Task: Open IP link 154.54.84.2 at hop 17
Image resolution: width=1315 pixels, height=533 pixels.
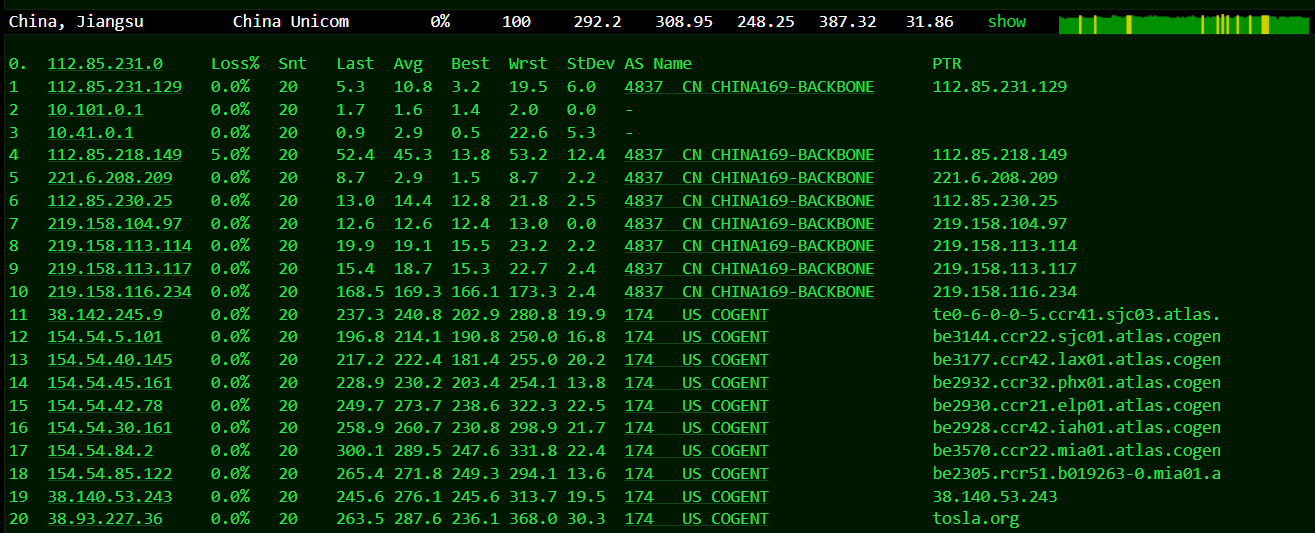Action: click(x=100, y=451)
